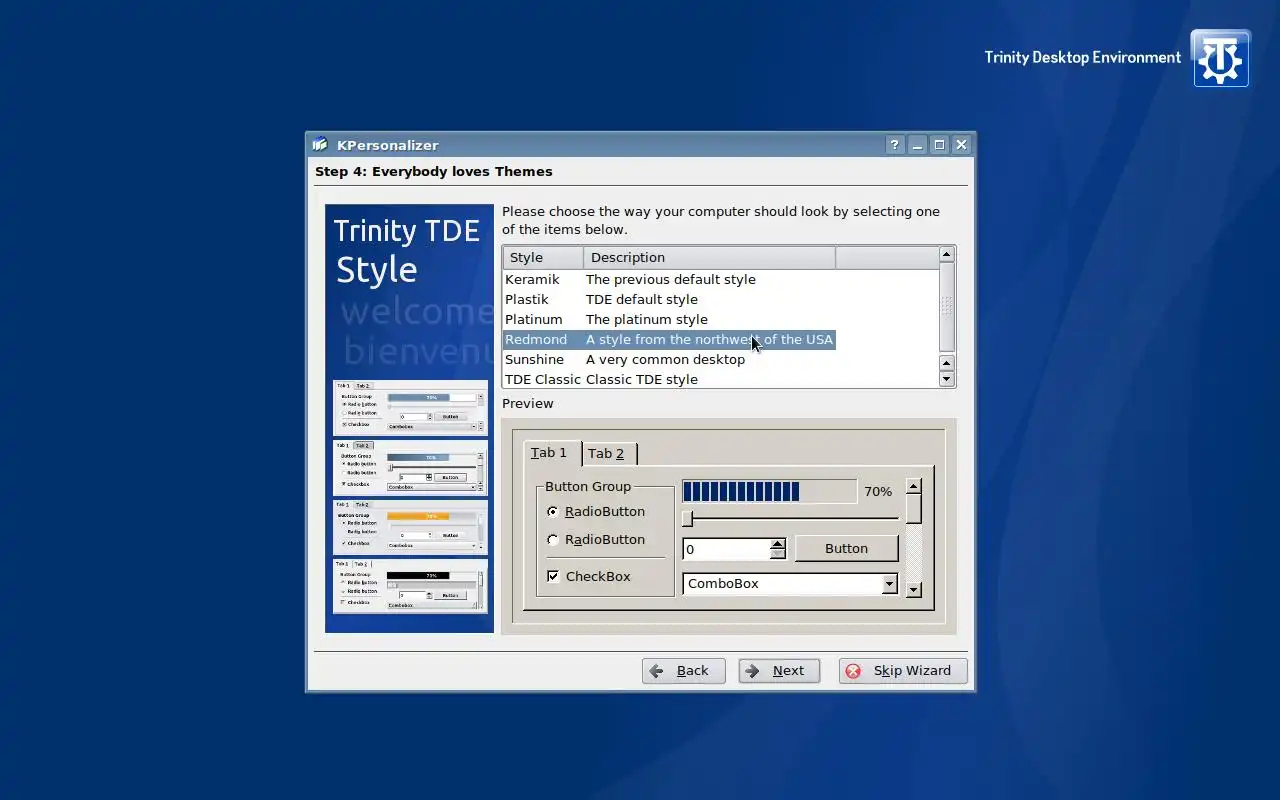Click the preview slider handle

(x=688, y=518)
